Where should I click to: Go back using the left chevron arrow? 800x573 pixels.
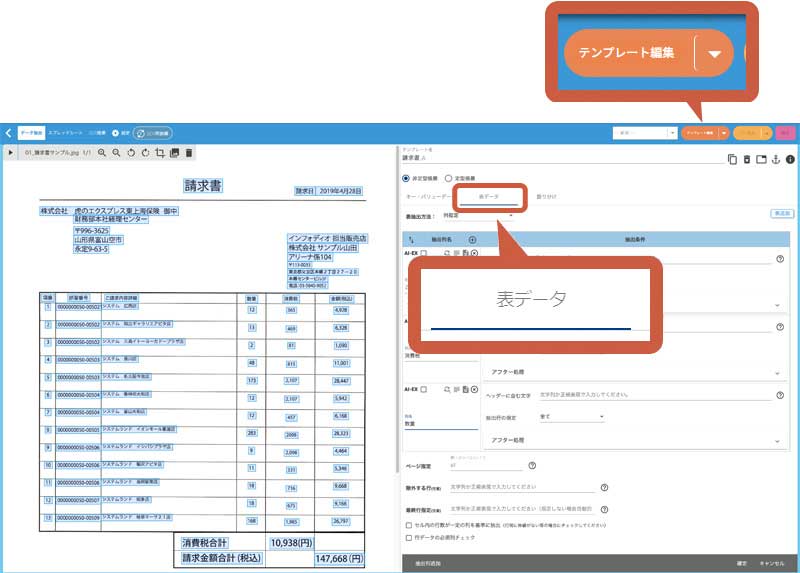pos(8,133)
